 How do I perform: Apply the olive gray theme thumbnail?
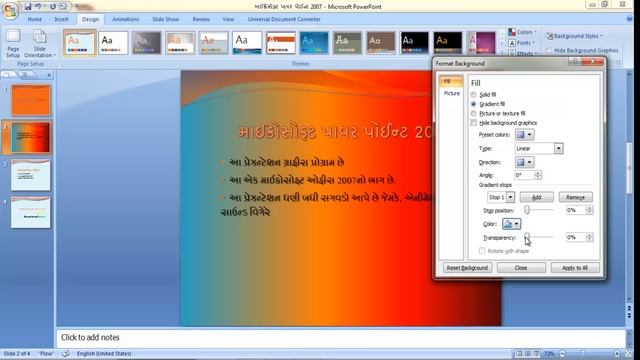coord(347,43)
